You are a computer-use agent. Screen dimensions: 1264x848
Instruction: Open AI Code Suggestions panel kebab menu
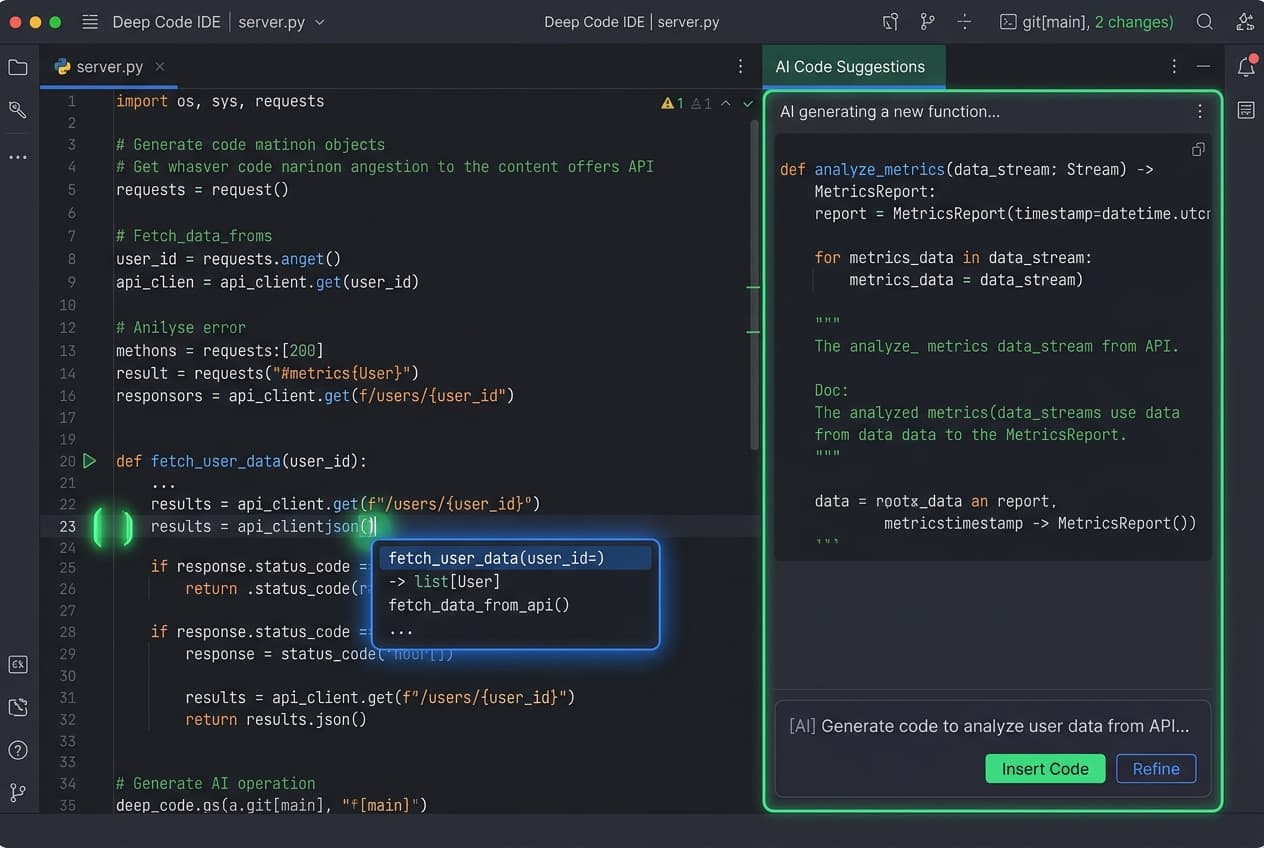(x=1174, y=66)
